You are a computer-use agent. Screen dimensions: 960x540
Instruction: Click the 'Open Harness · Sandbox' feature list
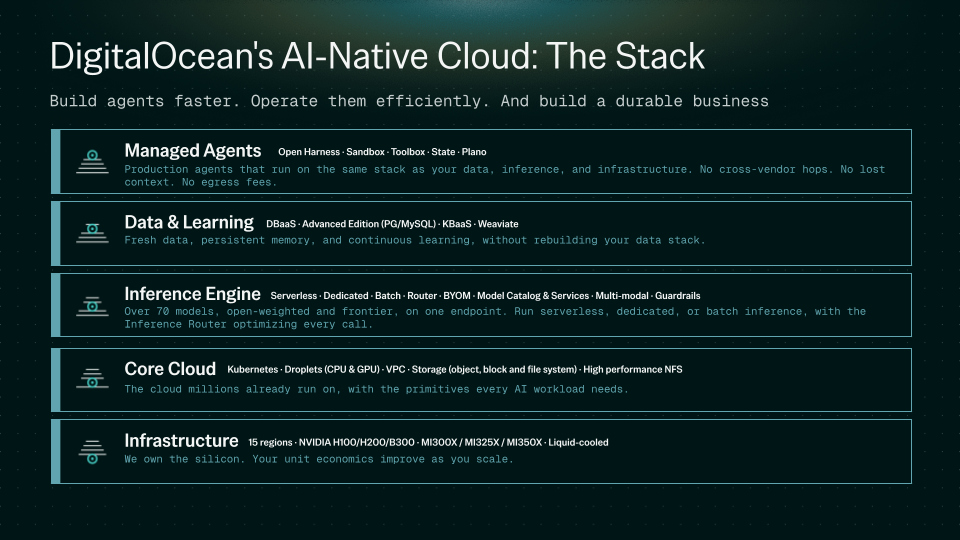click(382, 152)
